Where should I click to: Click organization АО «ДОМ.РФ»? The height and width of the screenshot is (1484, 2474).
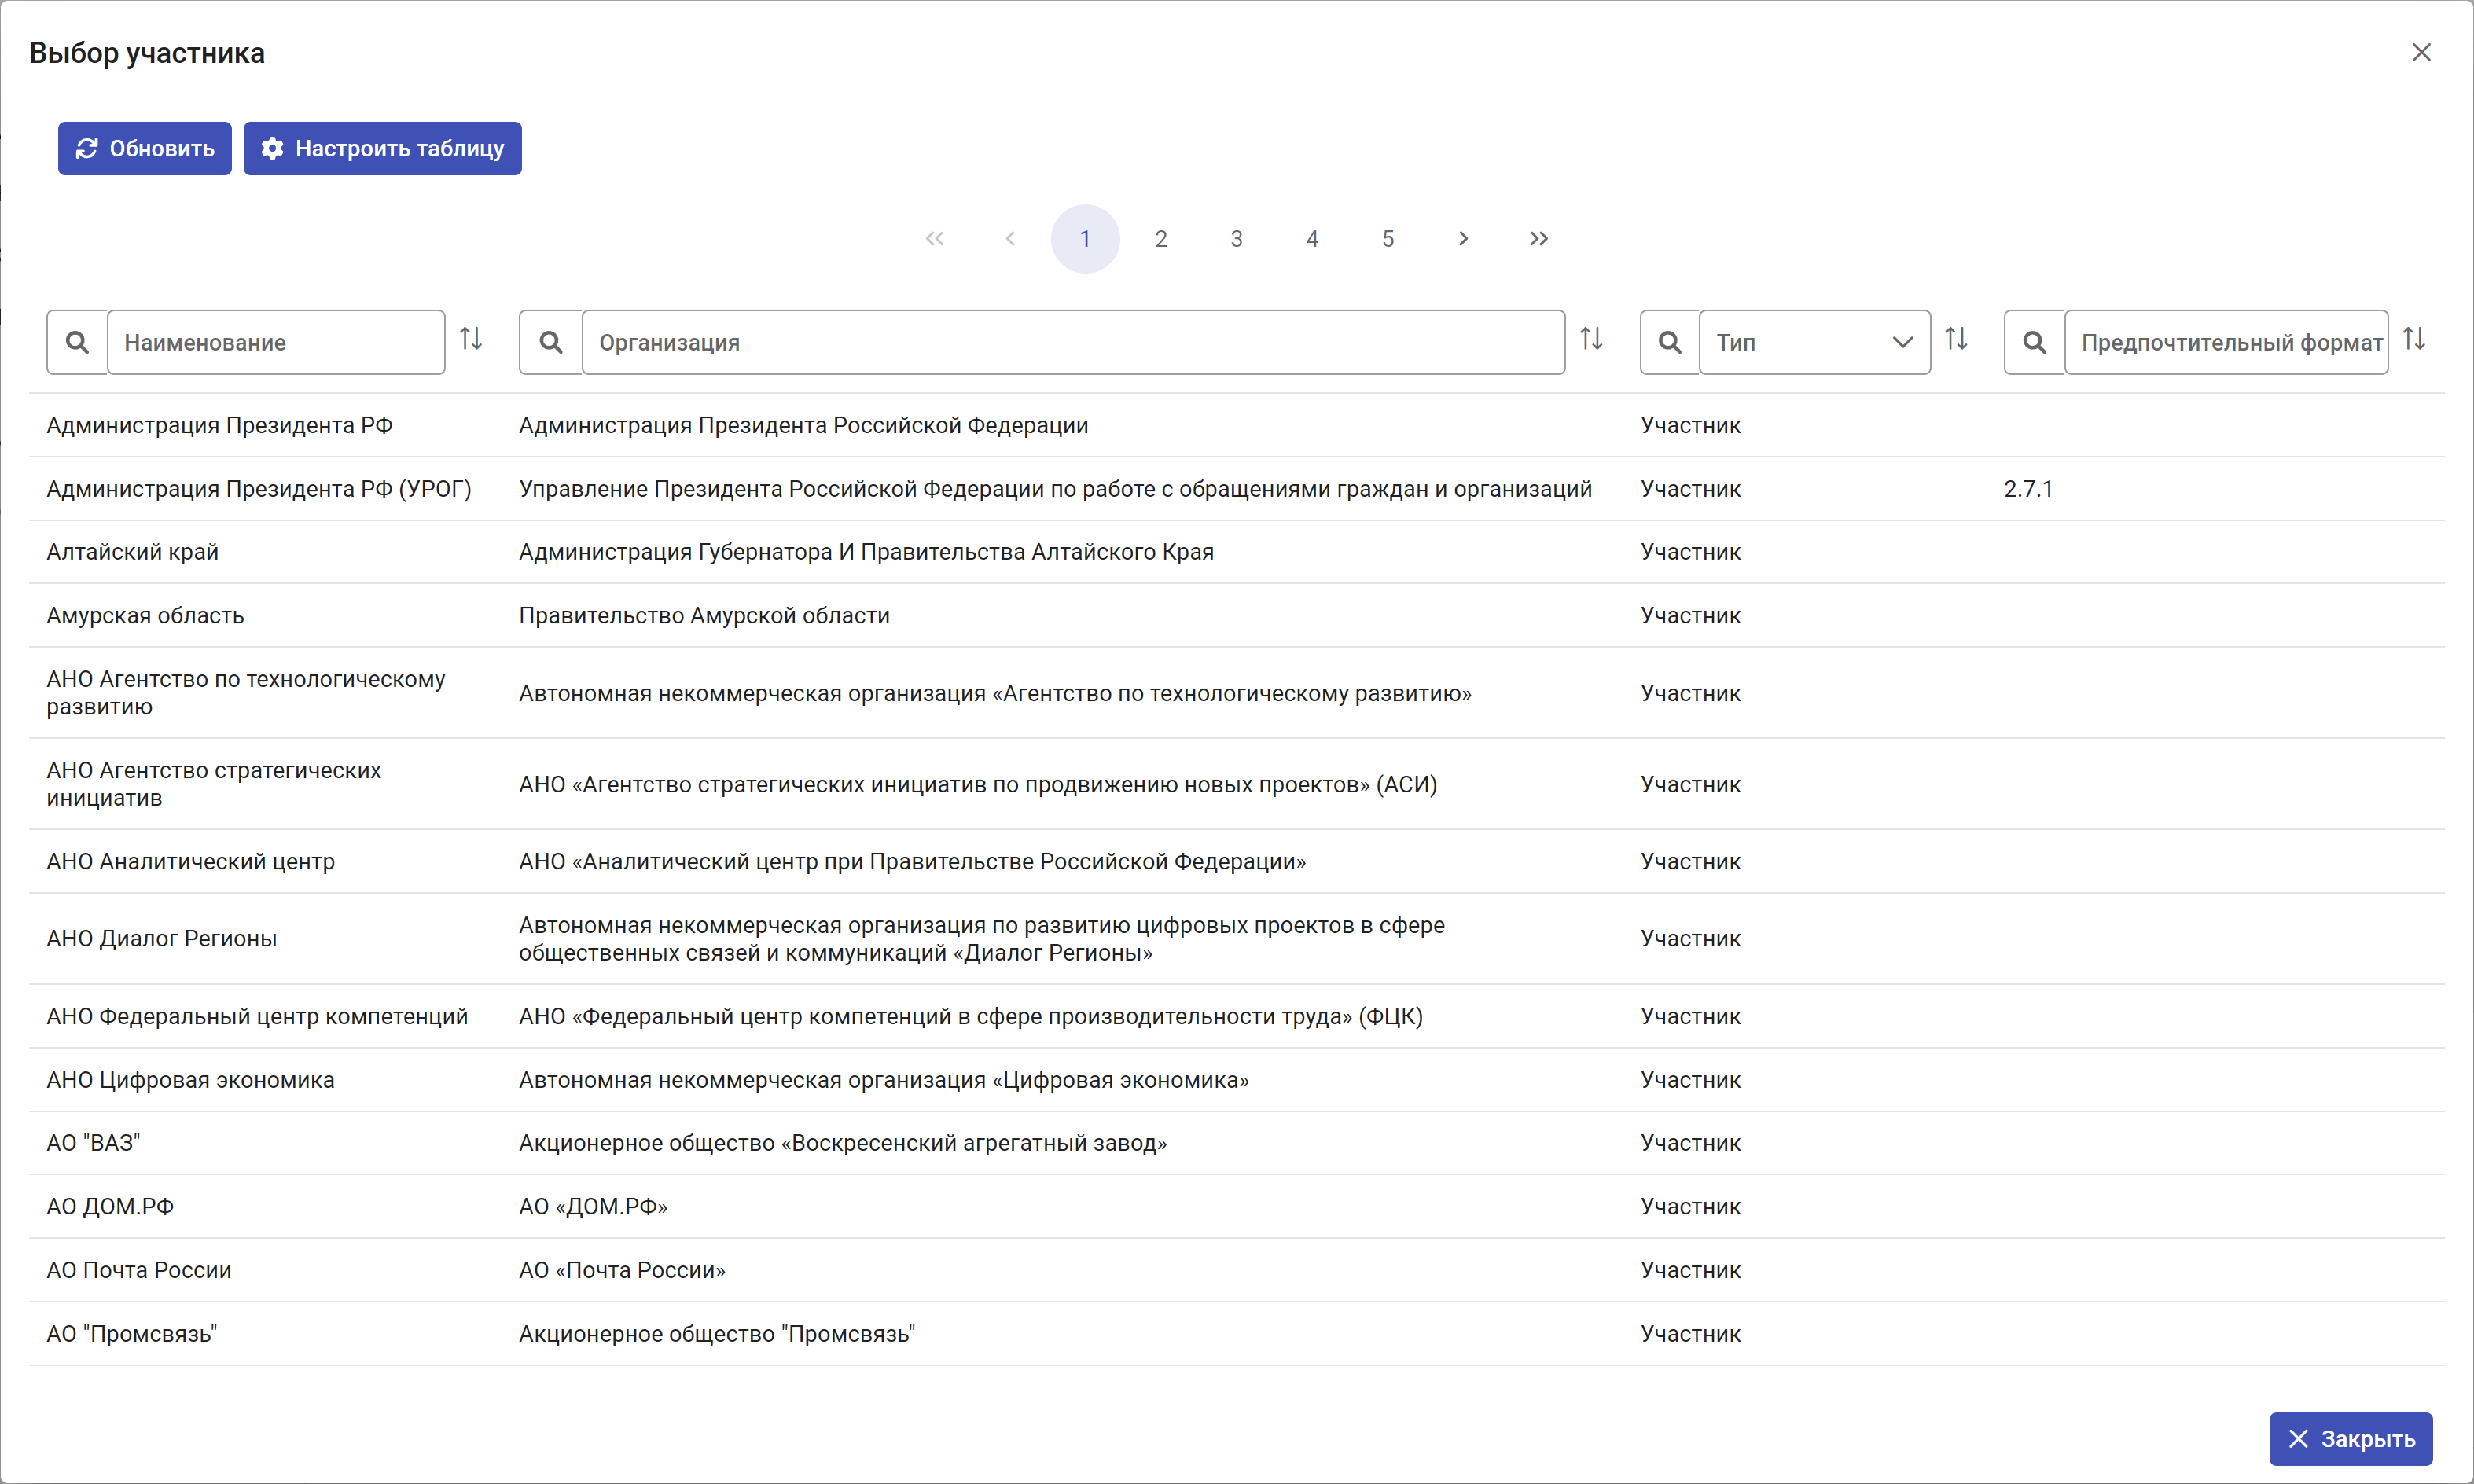593,1206
